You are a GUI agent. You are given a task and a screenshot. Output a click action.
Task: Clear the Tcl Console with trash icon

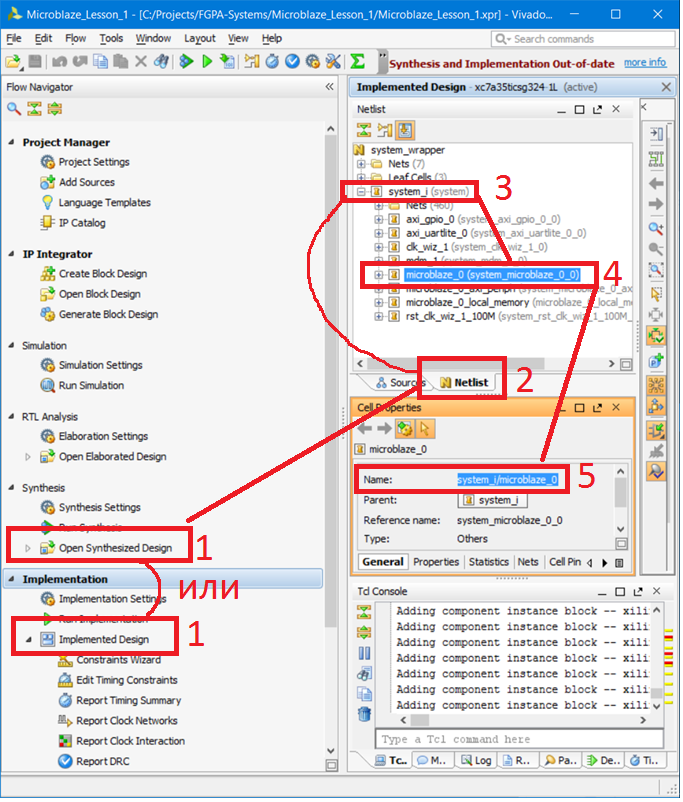point(364,713)
